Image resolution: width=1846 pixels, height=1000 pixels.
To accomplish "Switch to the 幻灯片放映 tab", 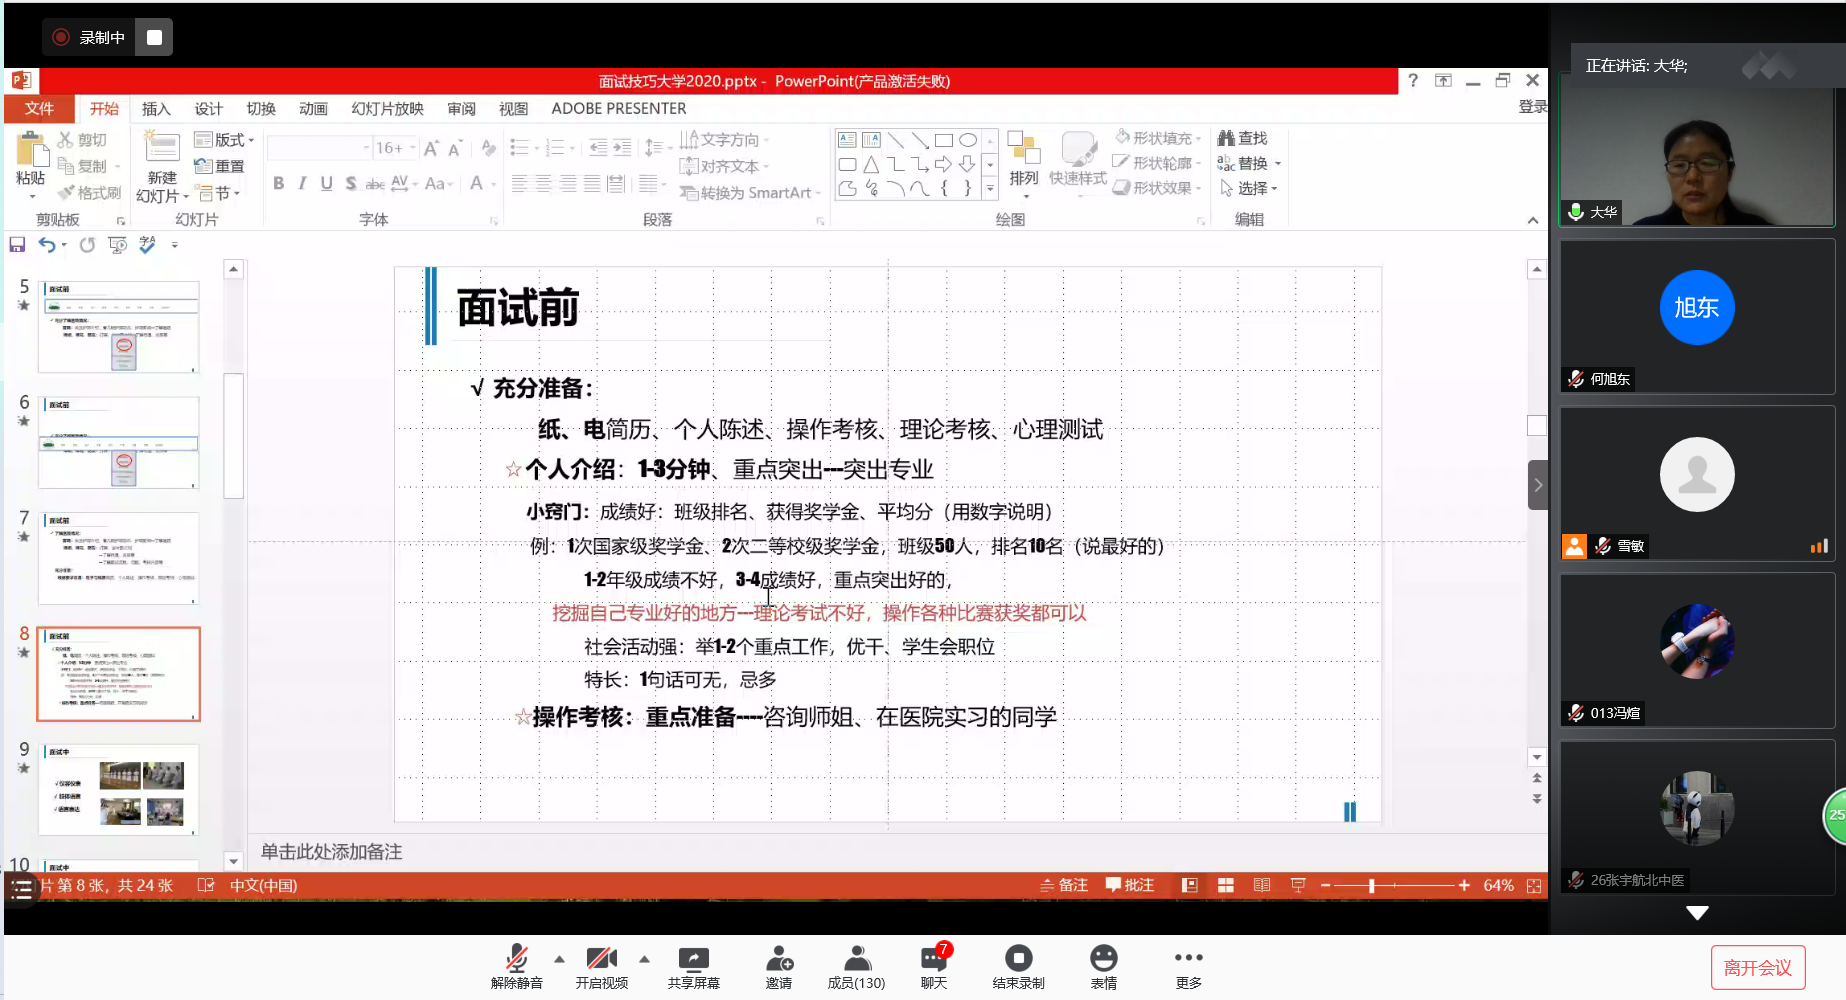I will pyautogui.click(x=387, y=109).
